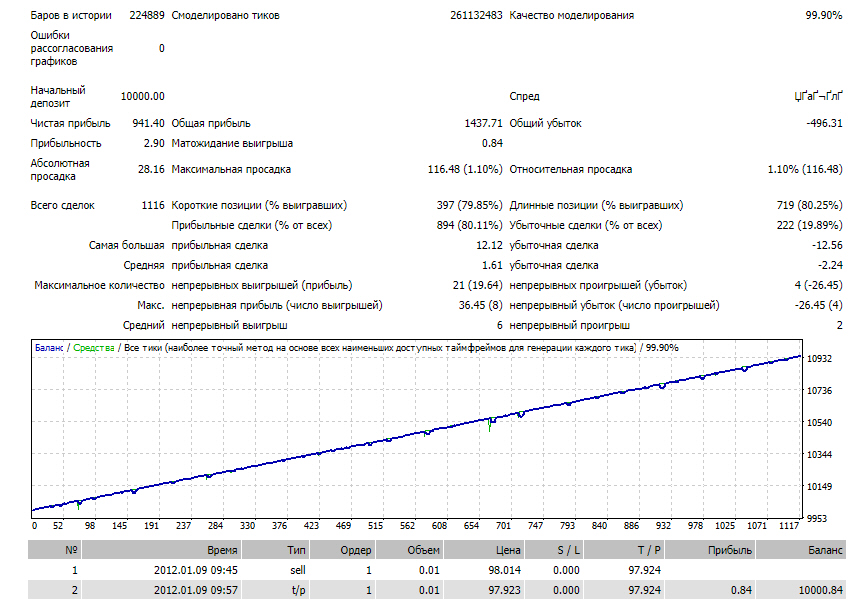853x605 pixels.
Task: Click chart y-axis label 9953
Action: tap(819, 518)
